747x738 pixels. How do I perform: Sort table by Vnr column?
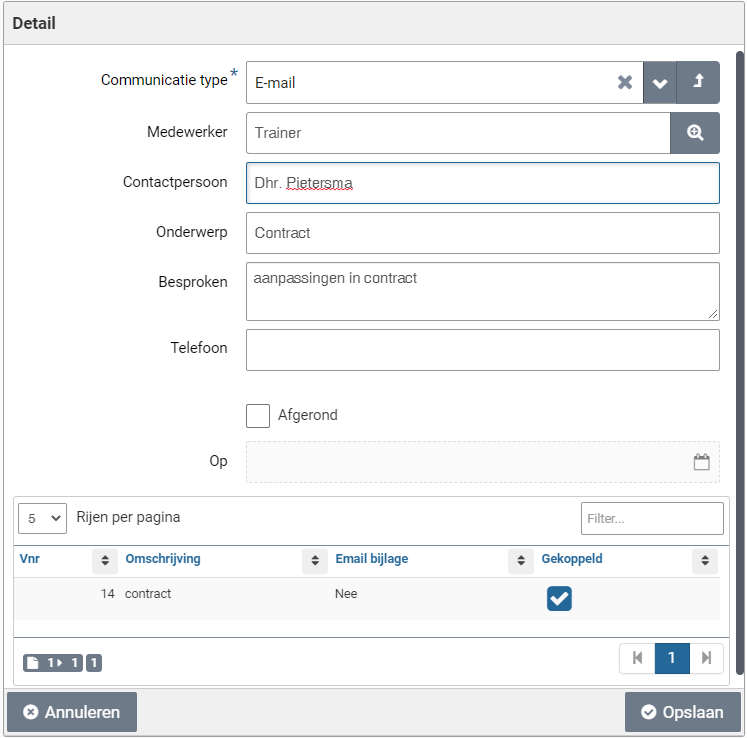tap(105, 561)
